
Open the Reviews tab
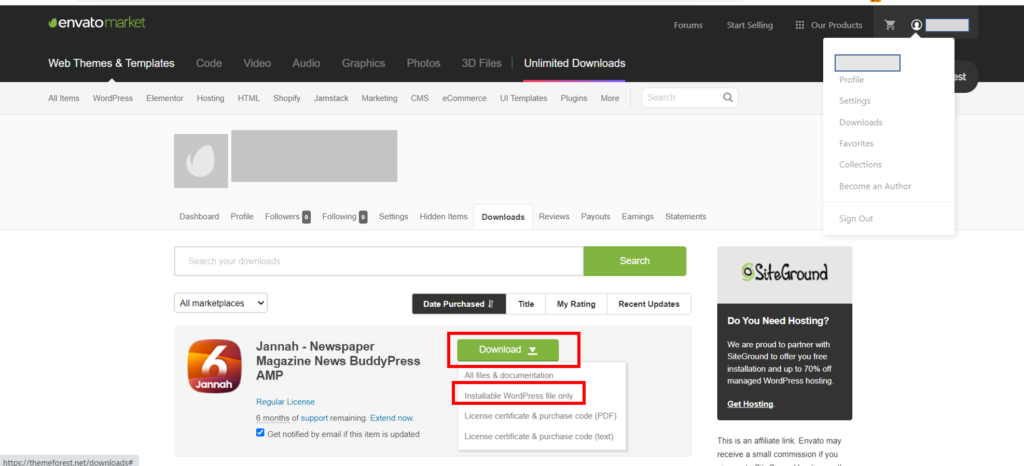point(554,217)
